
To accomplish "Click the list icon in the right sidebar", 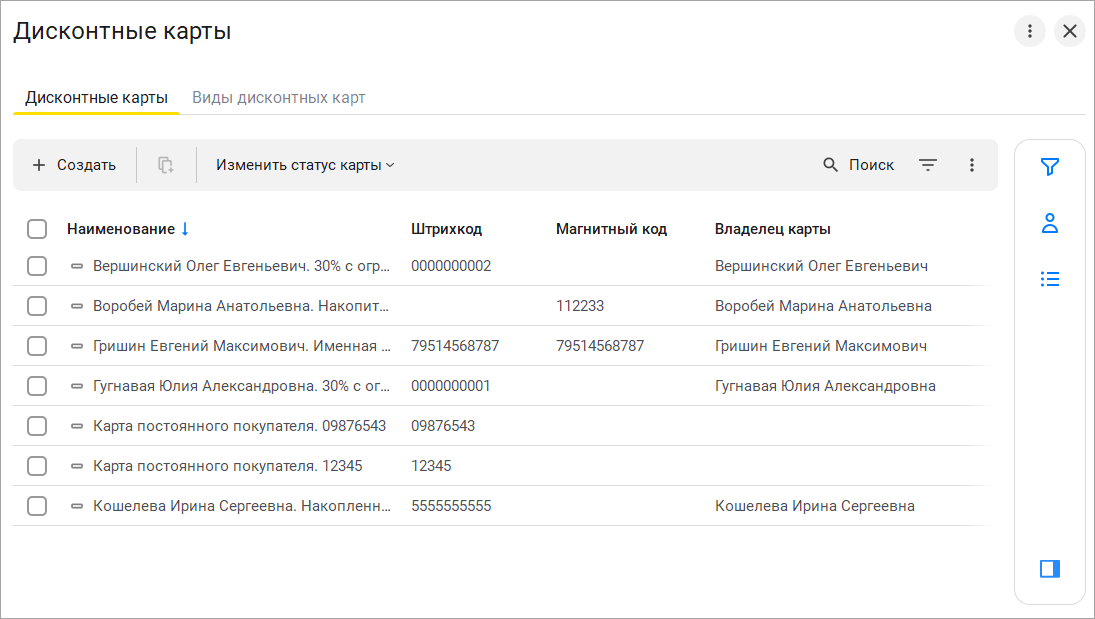I will click(x=1049, y=279).
